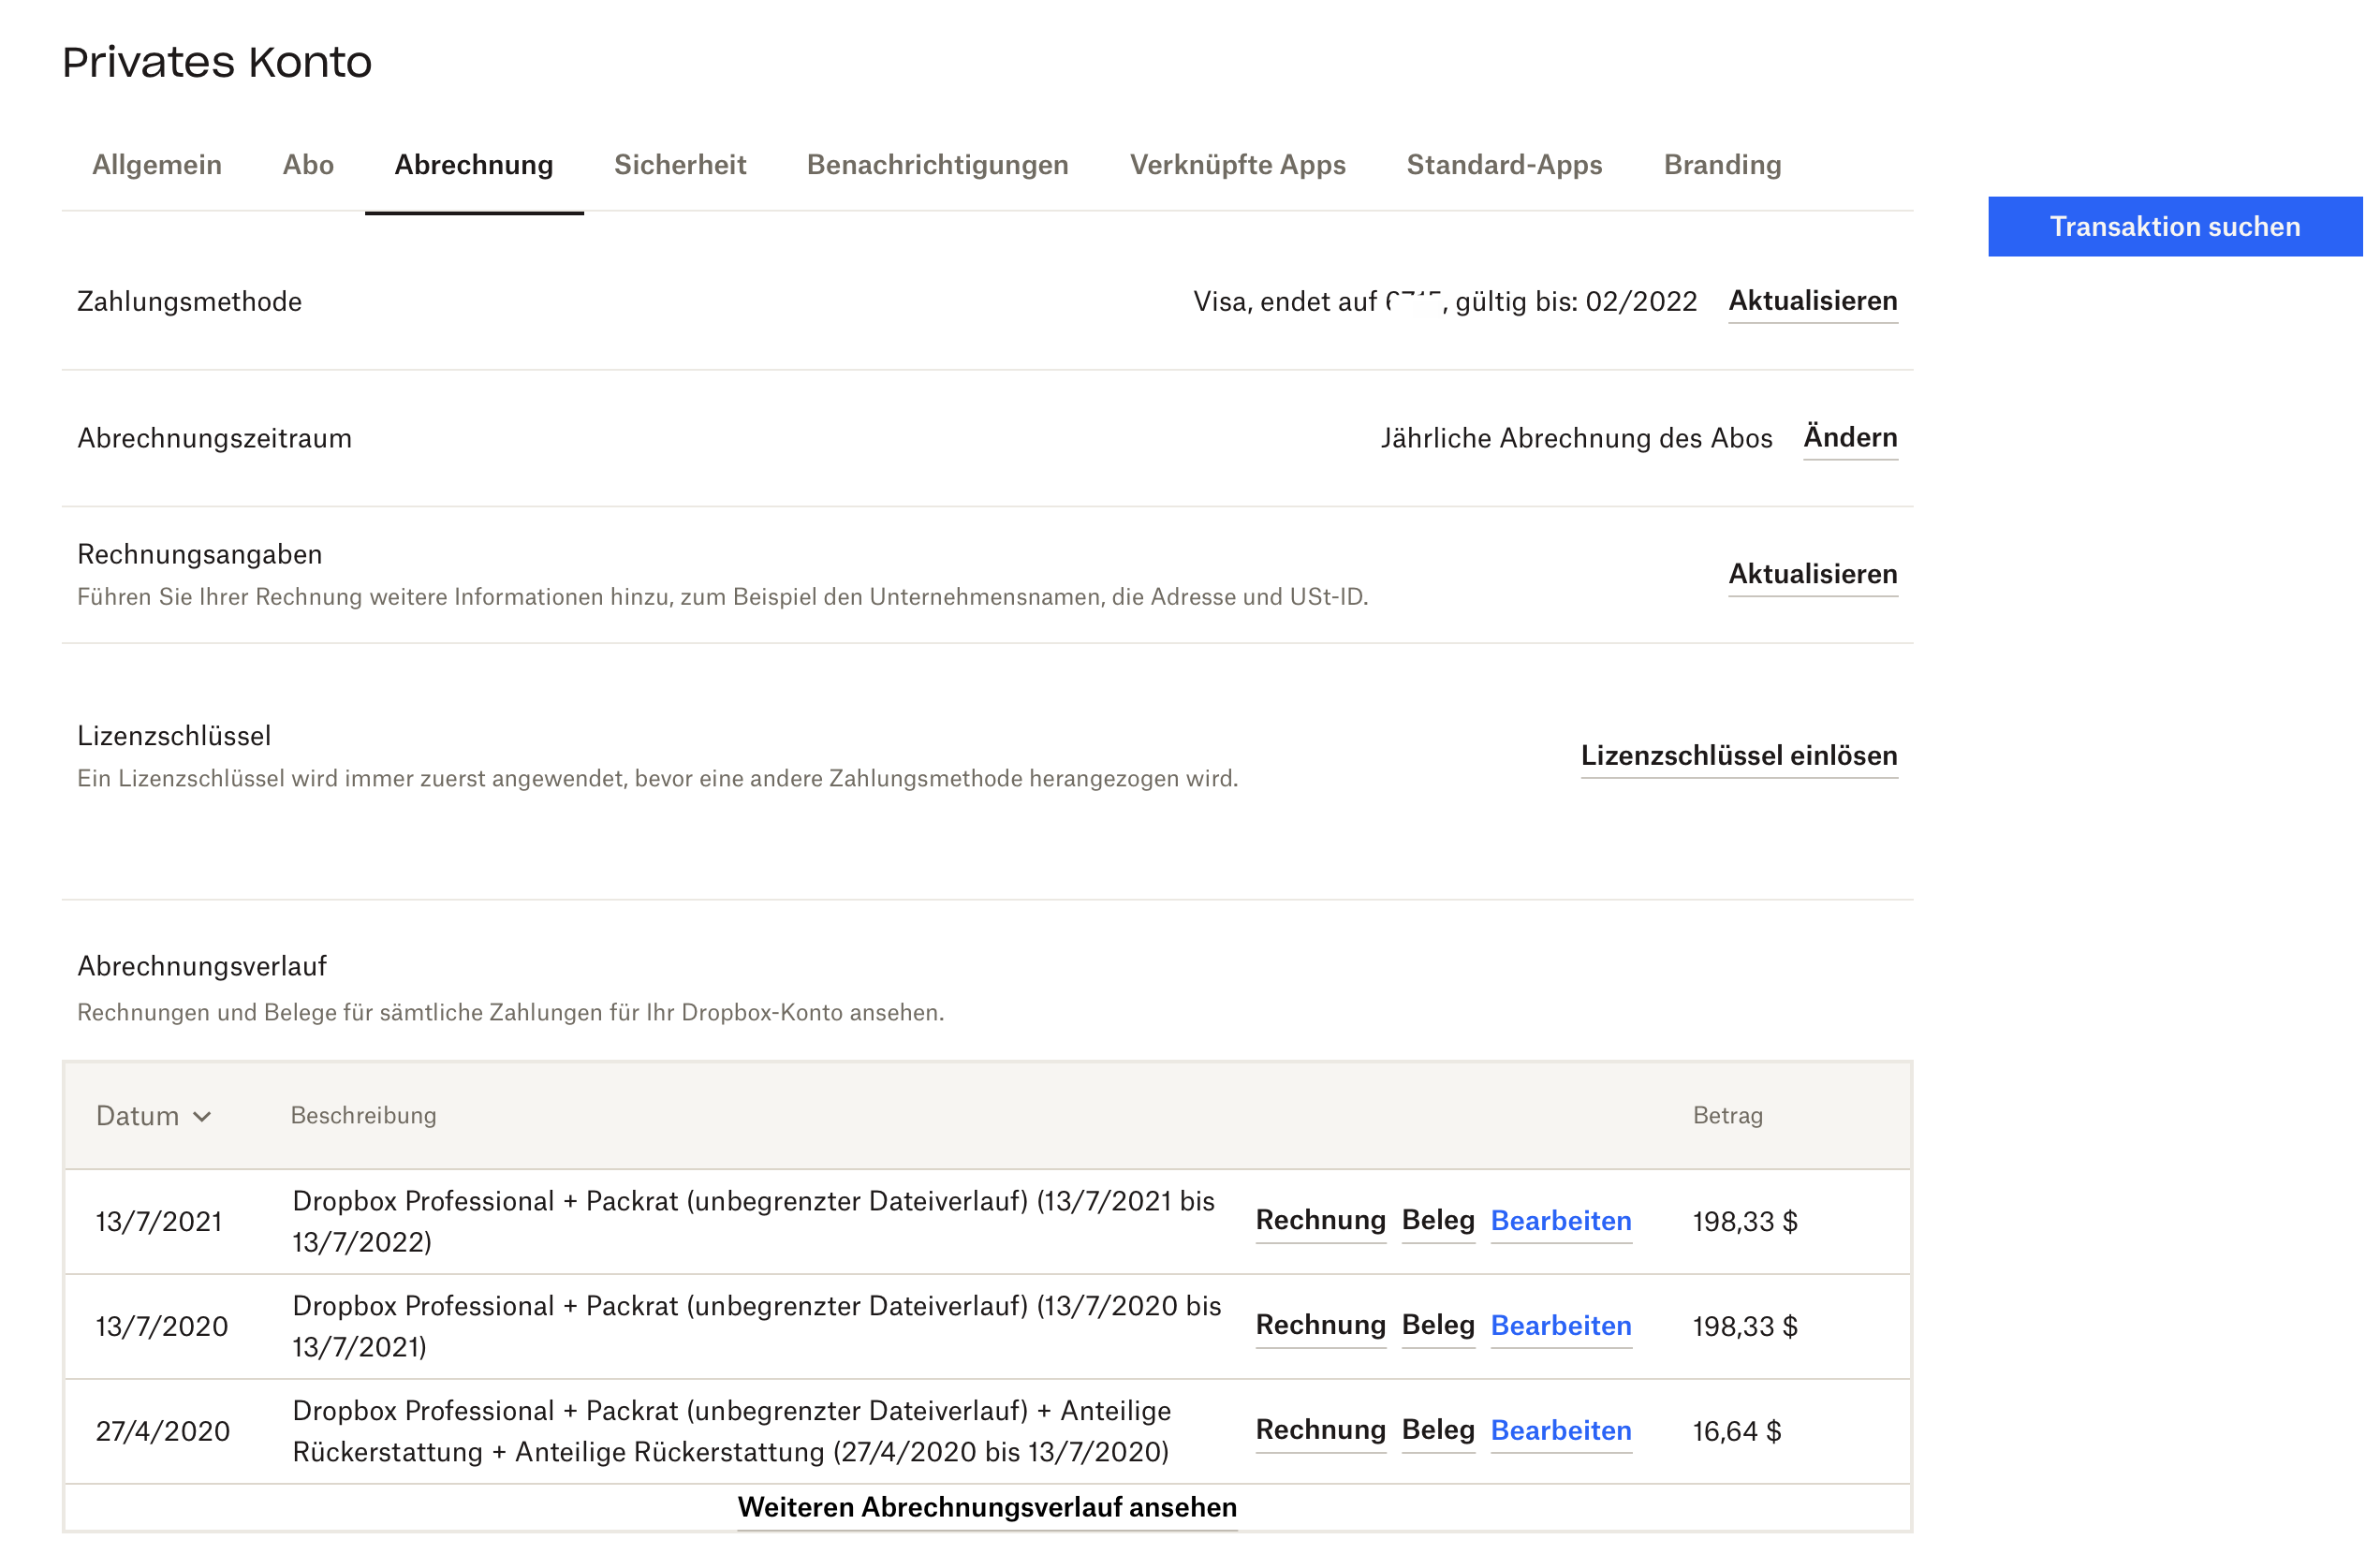Click the Zahlungsmethode label
Viewport: 2380px width, 1554px height.
point(190,302)
